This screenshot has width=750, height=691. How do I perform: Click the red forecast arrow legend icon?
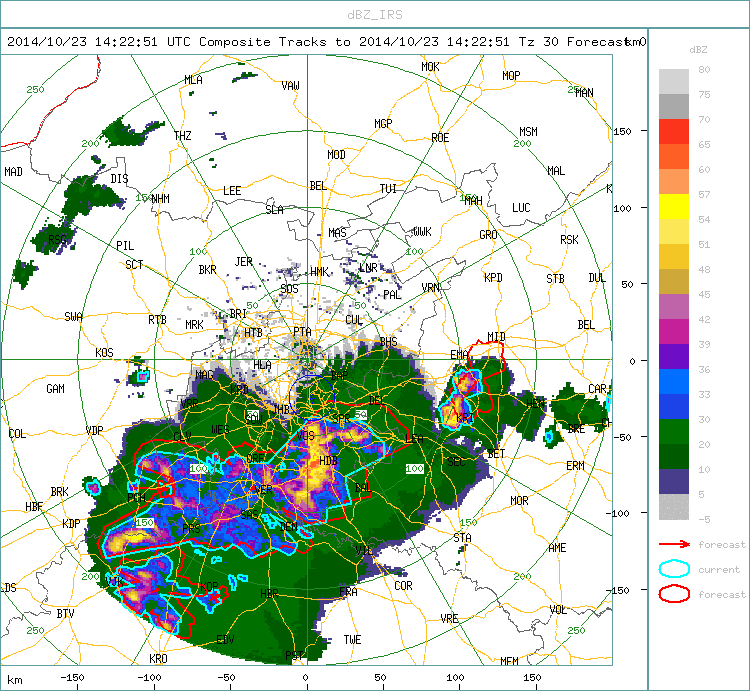tap(674, 544)
